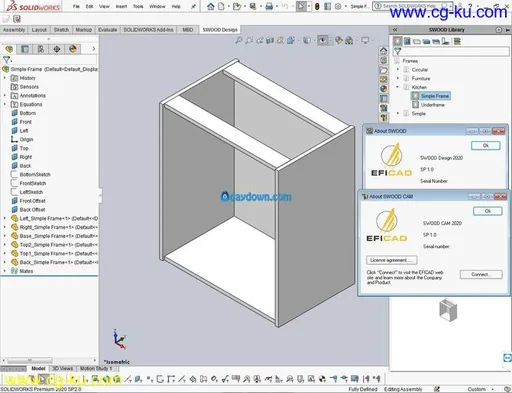Expand the Annotations node in the feature tree
512x393 pixels.
tap(5, 95)
